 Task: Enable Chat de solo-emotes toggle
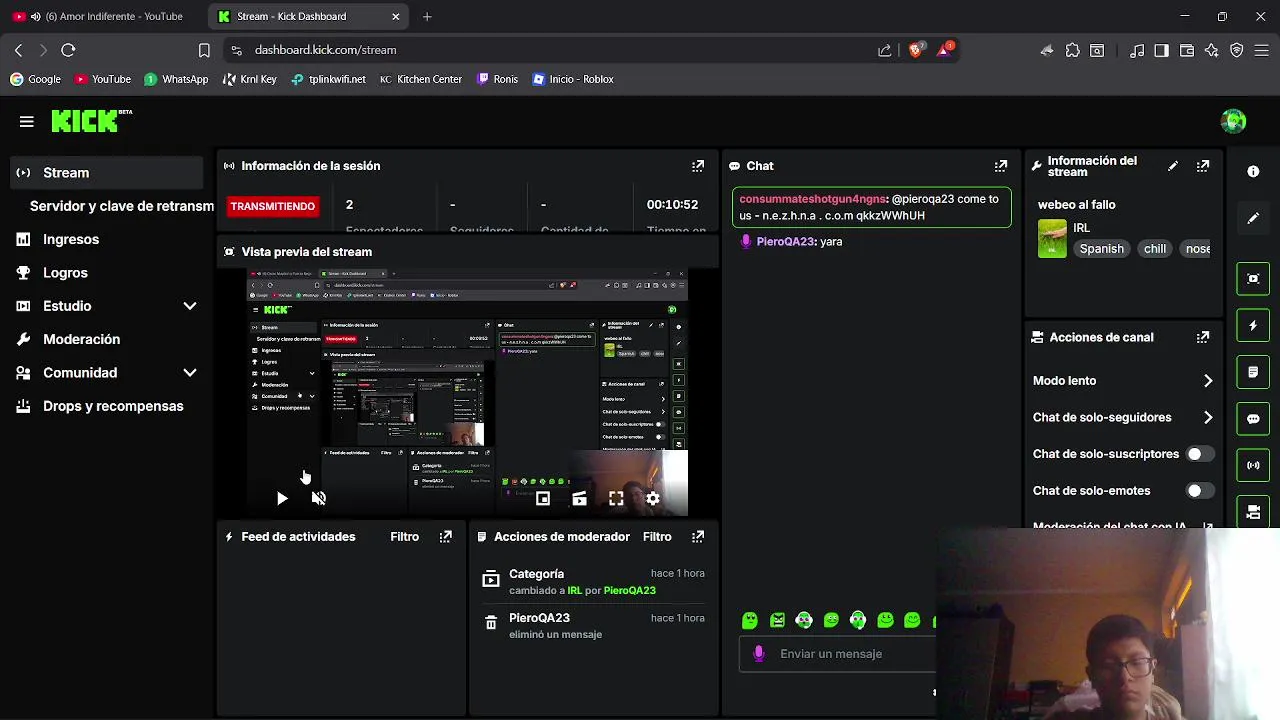click(x=1200, y=491)
